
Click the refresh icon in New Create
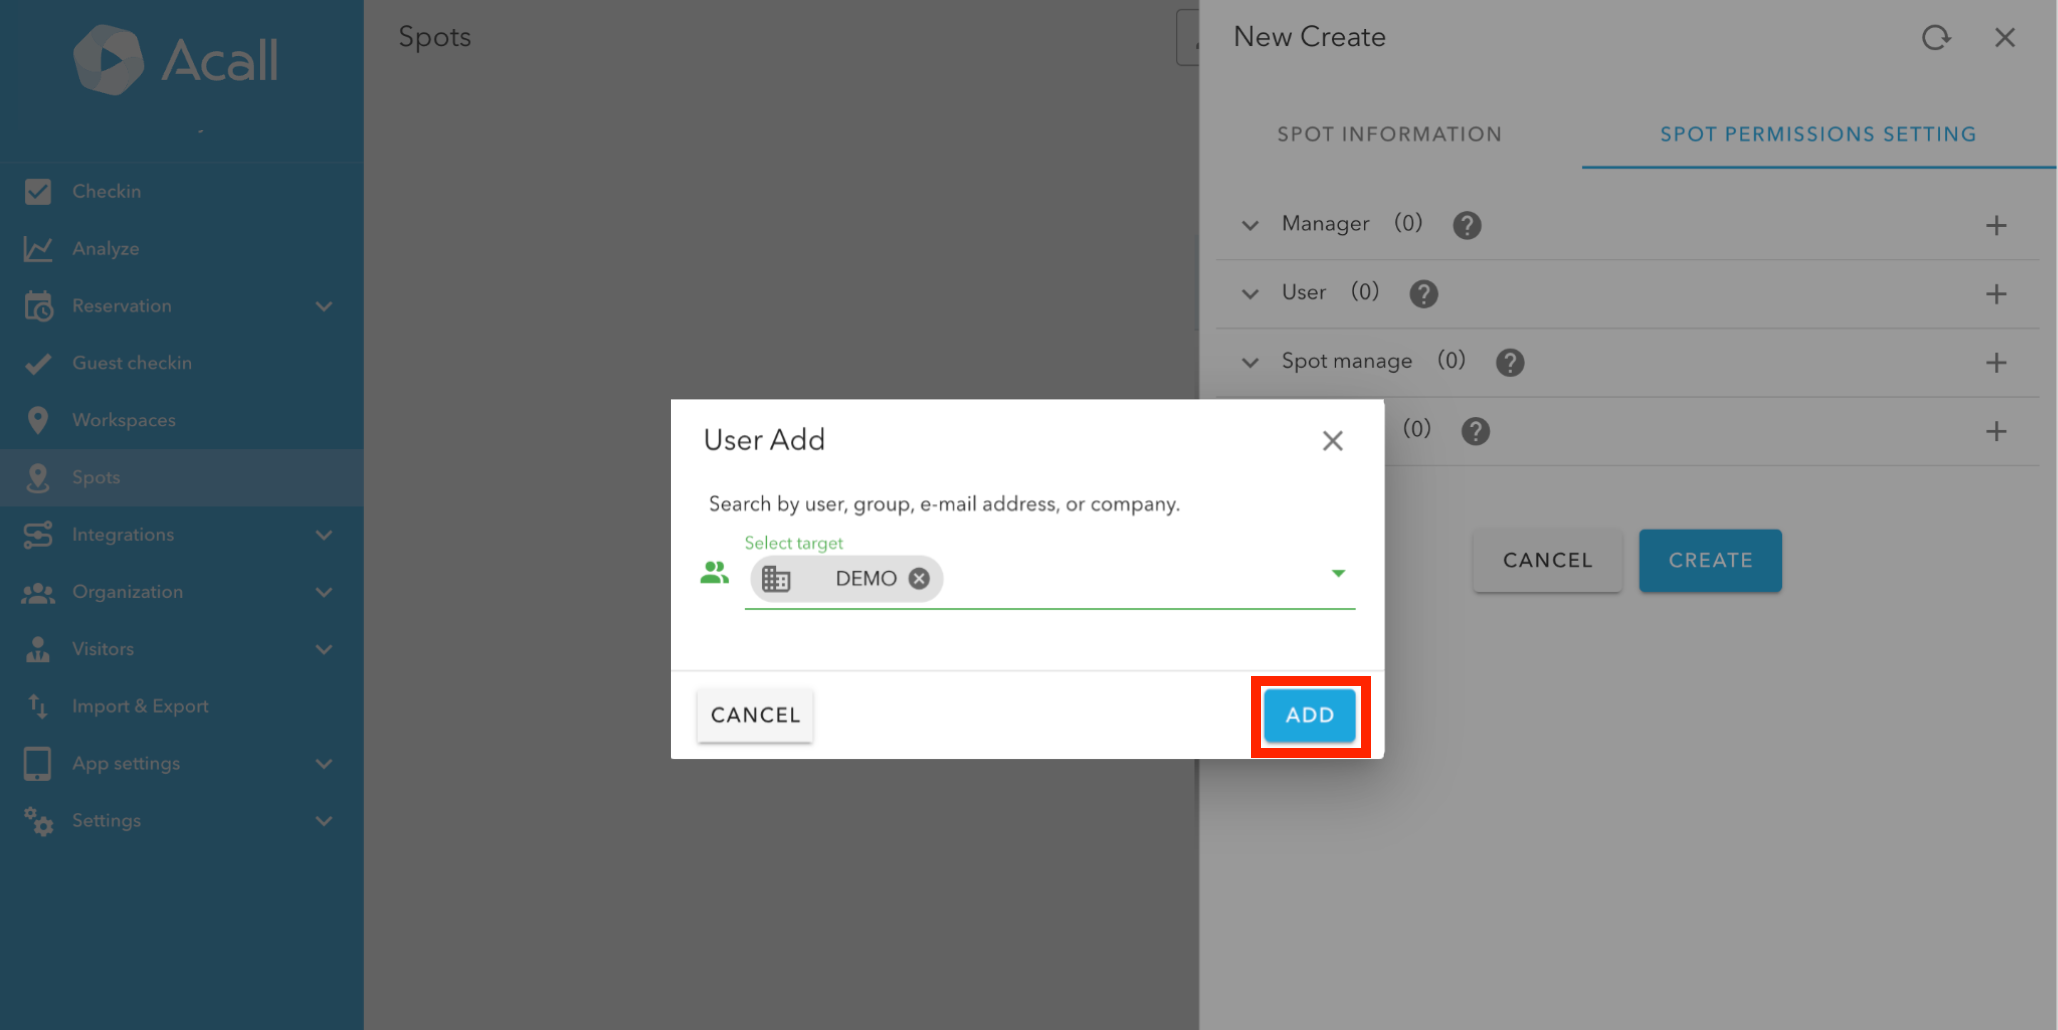pos(1936,38)
